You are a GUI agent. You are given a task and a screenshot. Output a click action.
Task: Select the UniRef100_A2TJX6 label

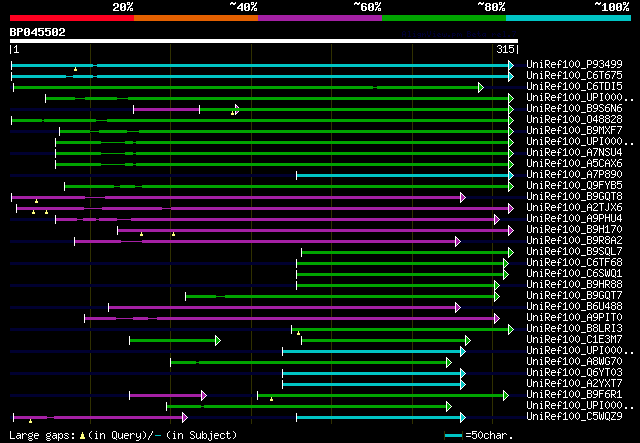[x=574, y=207]
